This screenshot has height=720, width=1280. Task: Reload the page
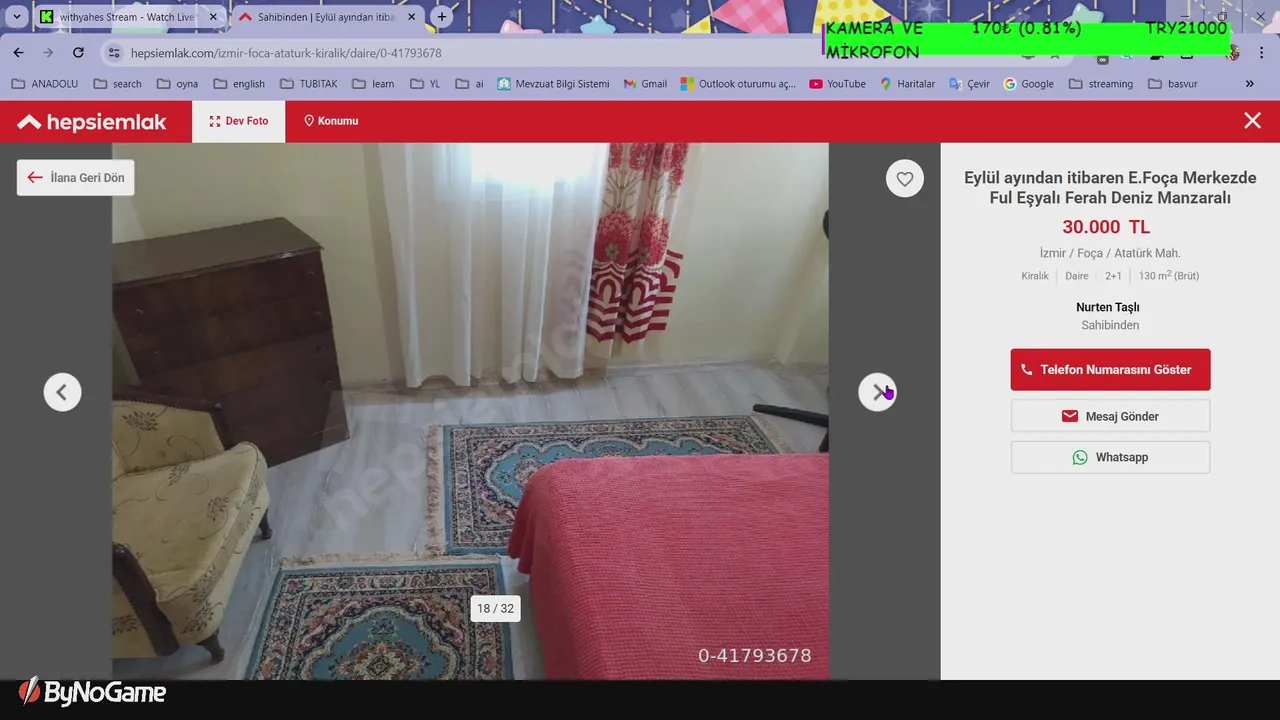click(78, 52)
